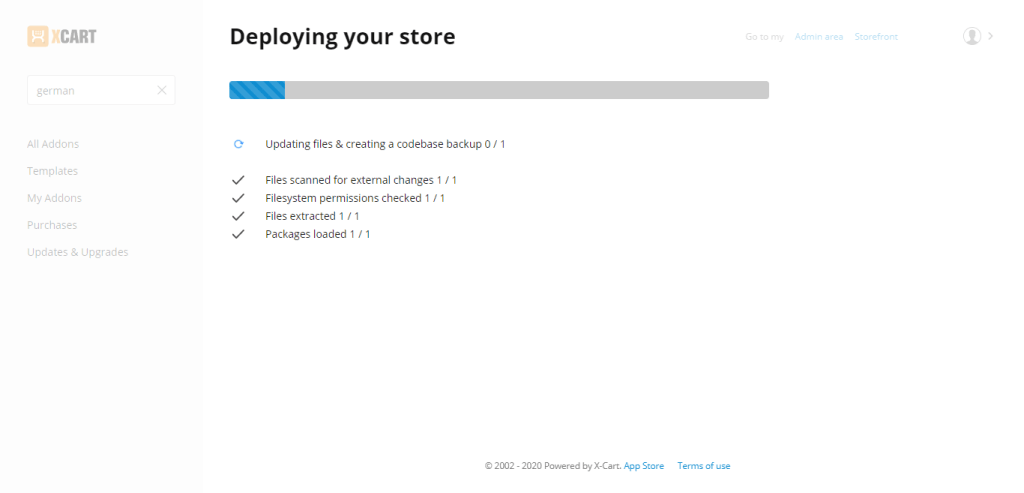Click the 'Go to my' label
This screenshot has width=1024, height=493.
tap(764, 37)
